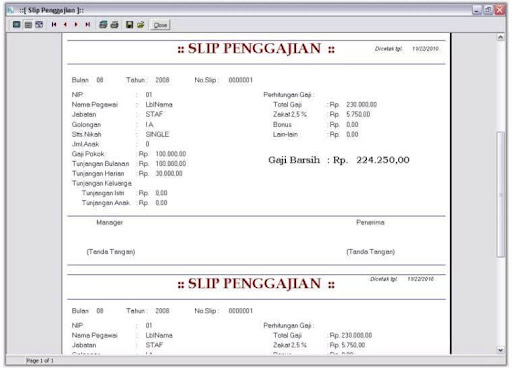
Task: Click the first SLIP PENGGAJIAN heading
Action: (x=256, y=49)
